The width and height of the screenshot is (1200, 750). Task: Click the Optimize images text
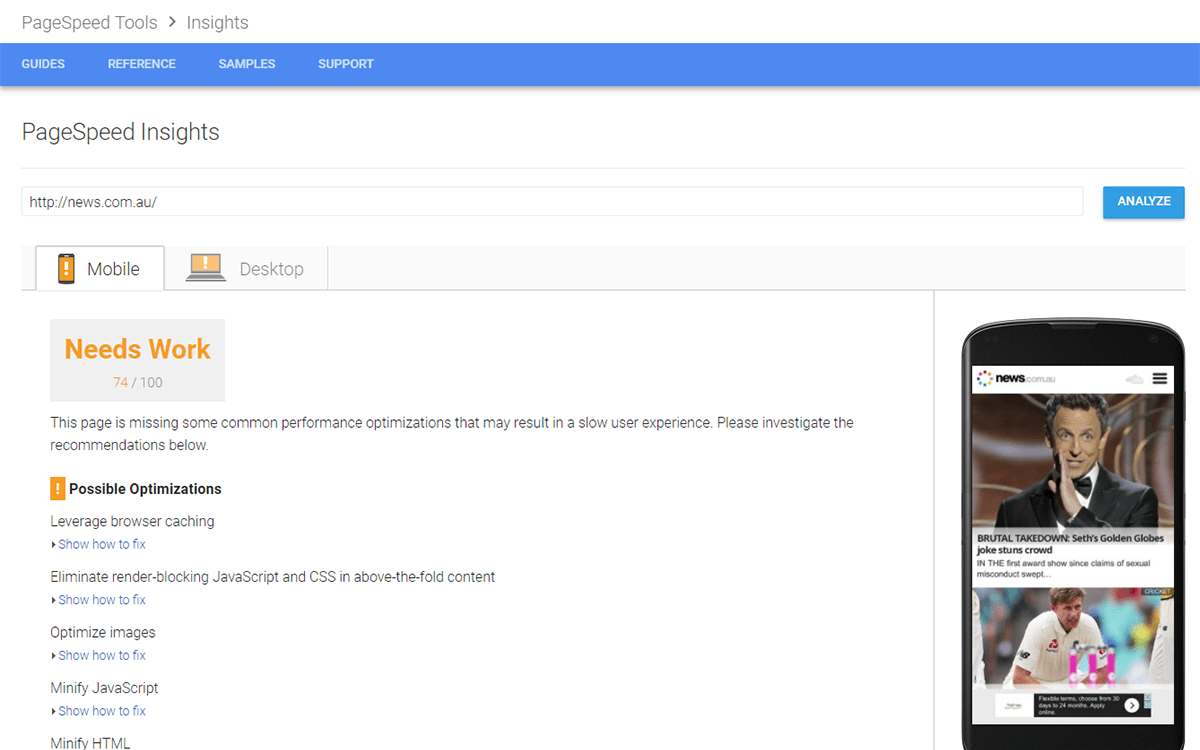(103, 632)
